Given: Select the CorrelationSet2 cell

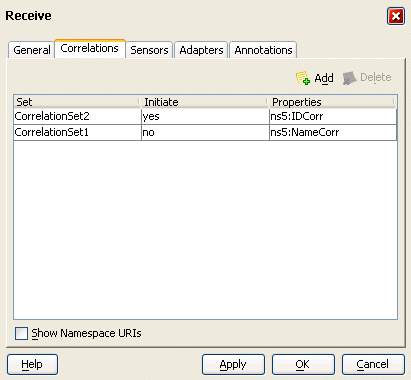Looking at the screenshot, I should (77, 116).
